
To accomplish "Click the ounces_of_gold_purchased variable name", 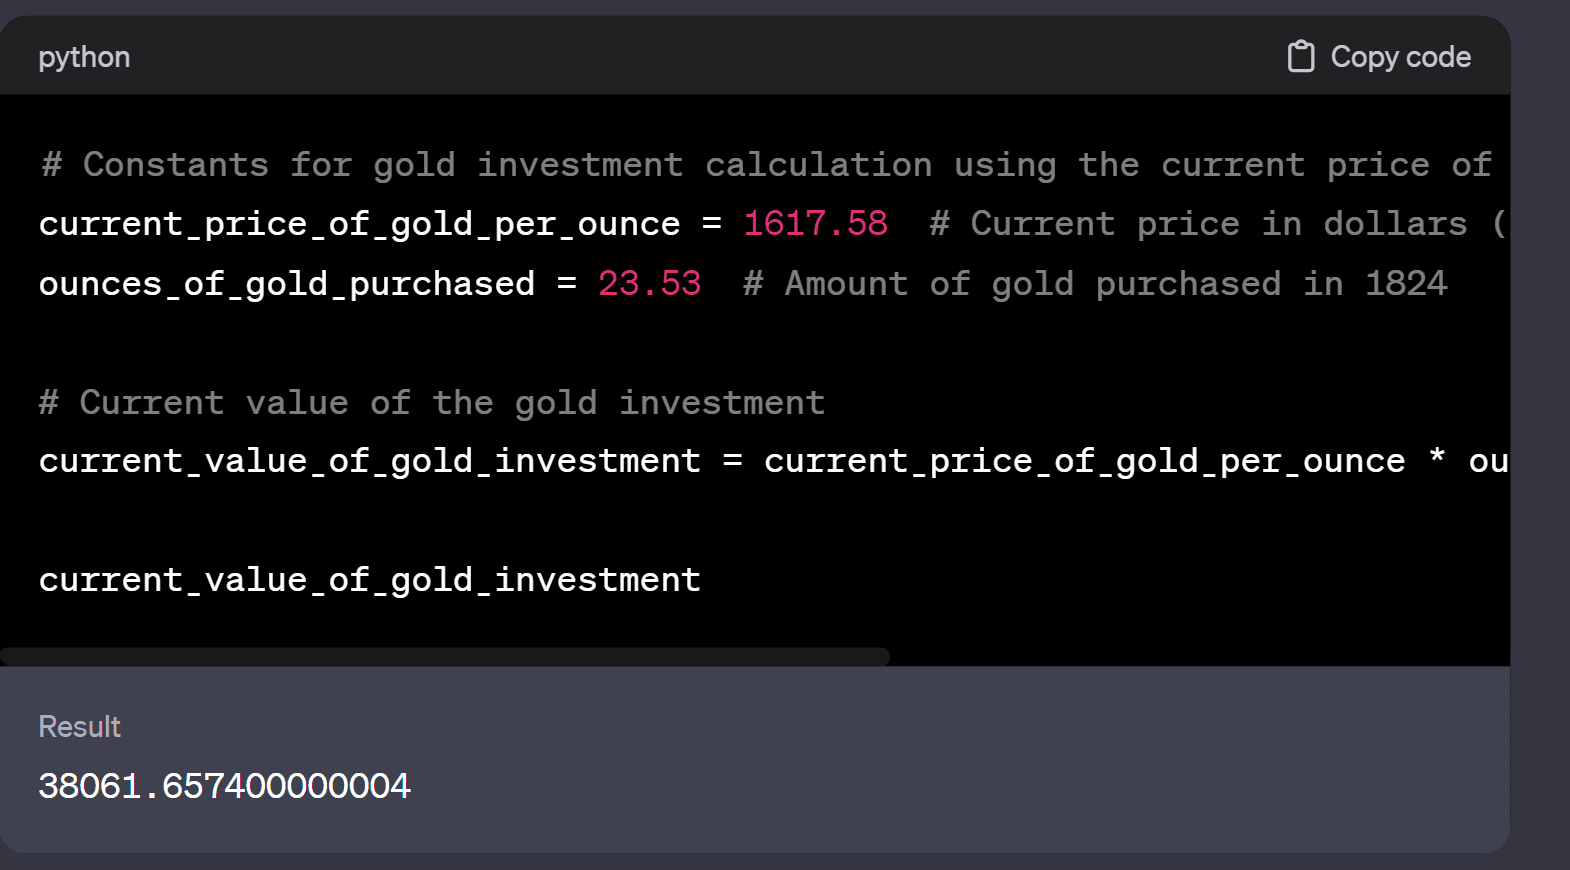I will coord(286,284).
